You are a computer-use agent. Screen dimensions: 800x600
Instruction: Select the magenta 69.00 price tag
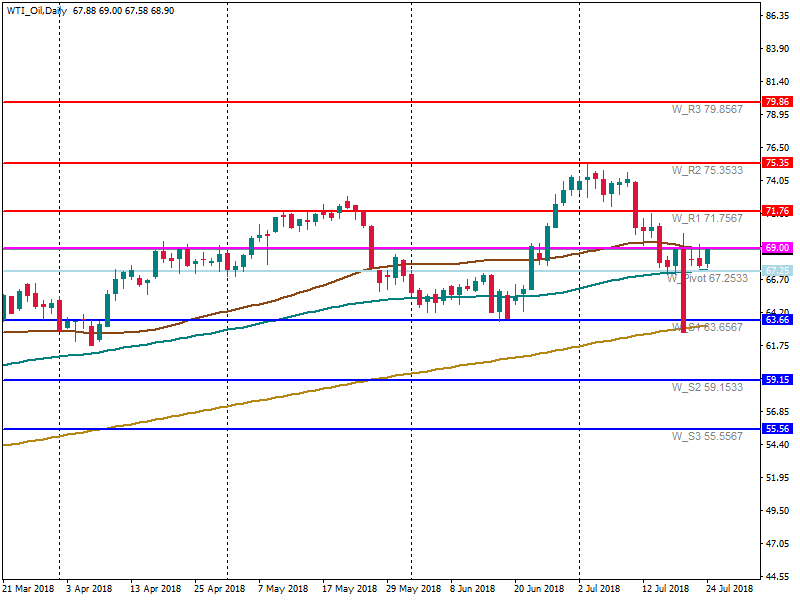(x=777, y=248)
